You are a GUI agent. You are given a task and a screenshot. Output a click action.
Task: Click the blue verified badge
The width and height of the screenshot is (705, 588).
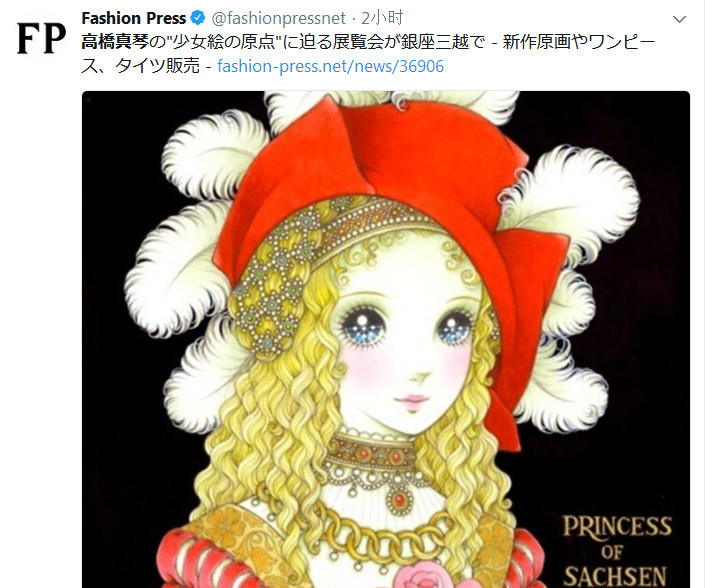[198, 18]
